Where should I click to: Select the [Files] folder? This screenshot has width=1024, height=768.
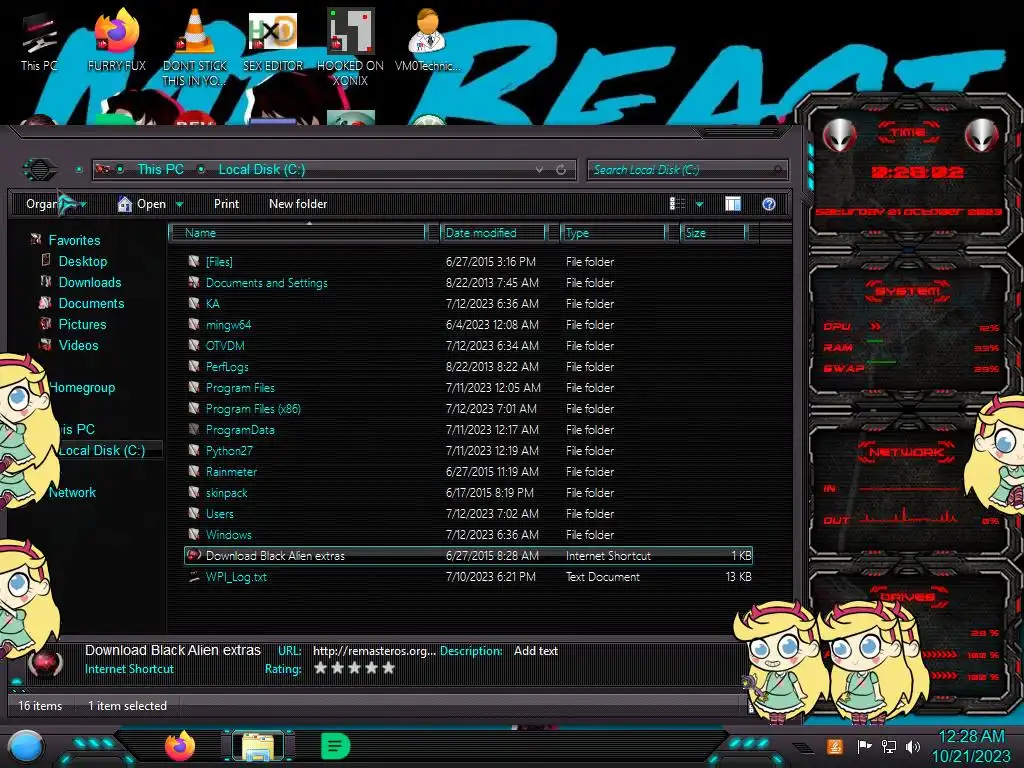pos(219,262)
